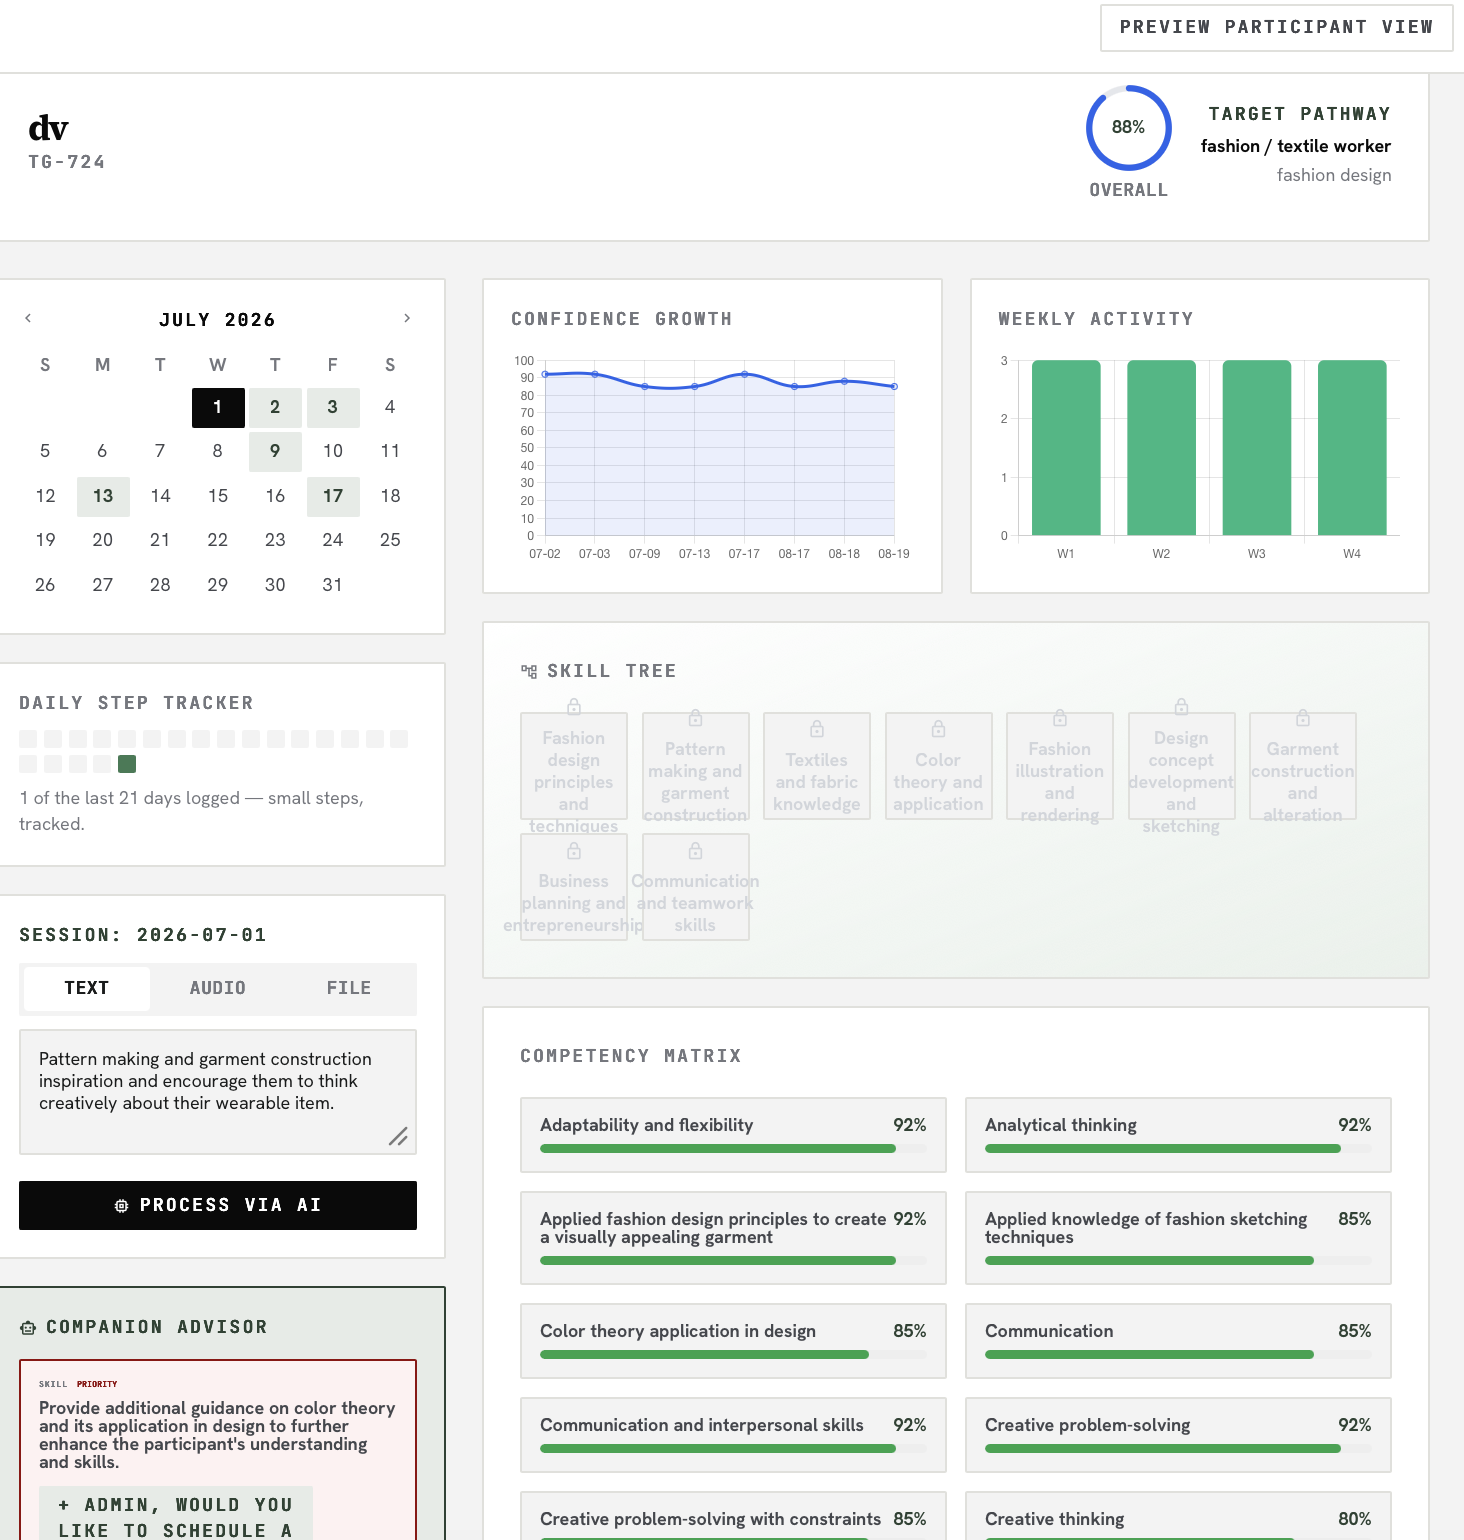Click the W4 weekly activity bar
Viewport: 1464px width, 1540px height.
point(1352,448)
